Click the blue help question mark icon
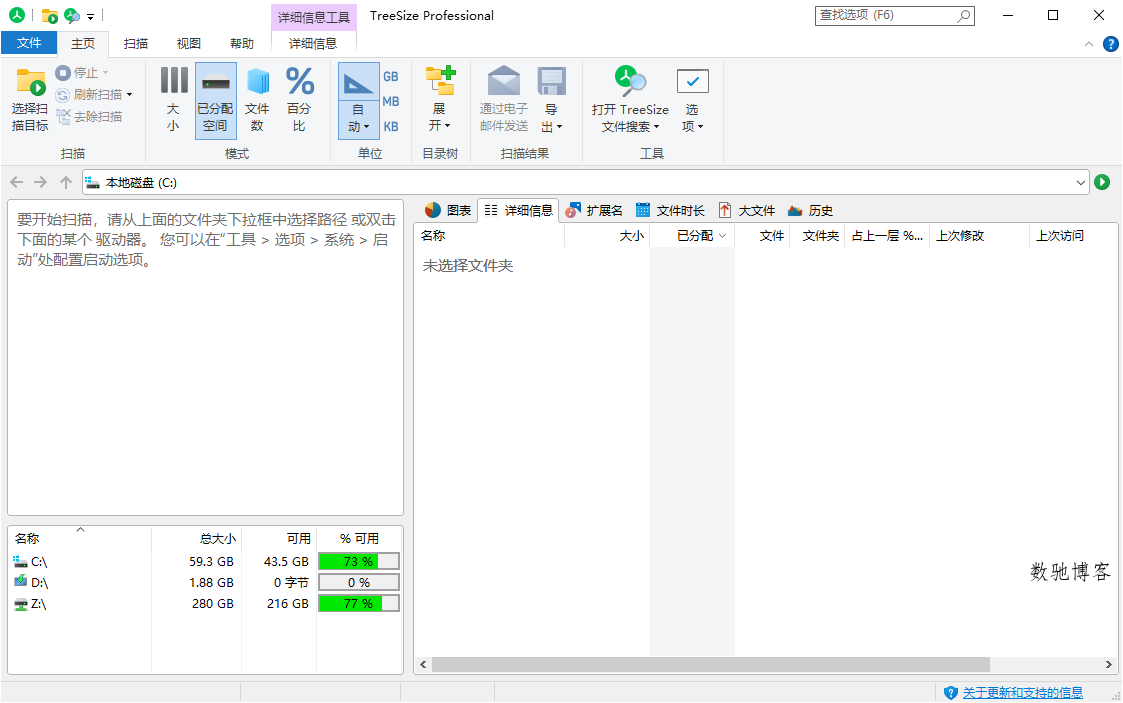 [1110, 44]
